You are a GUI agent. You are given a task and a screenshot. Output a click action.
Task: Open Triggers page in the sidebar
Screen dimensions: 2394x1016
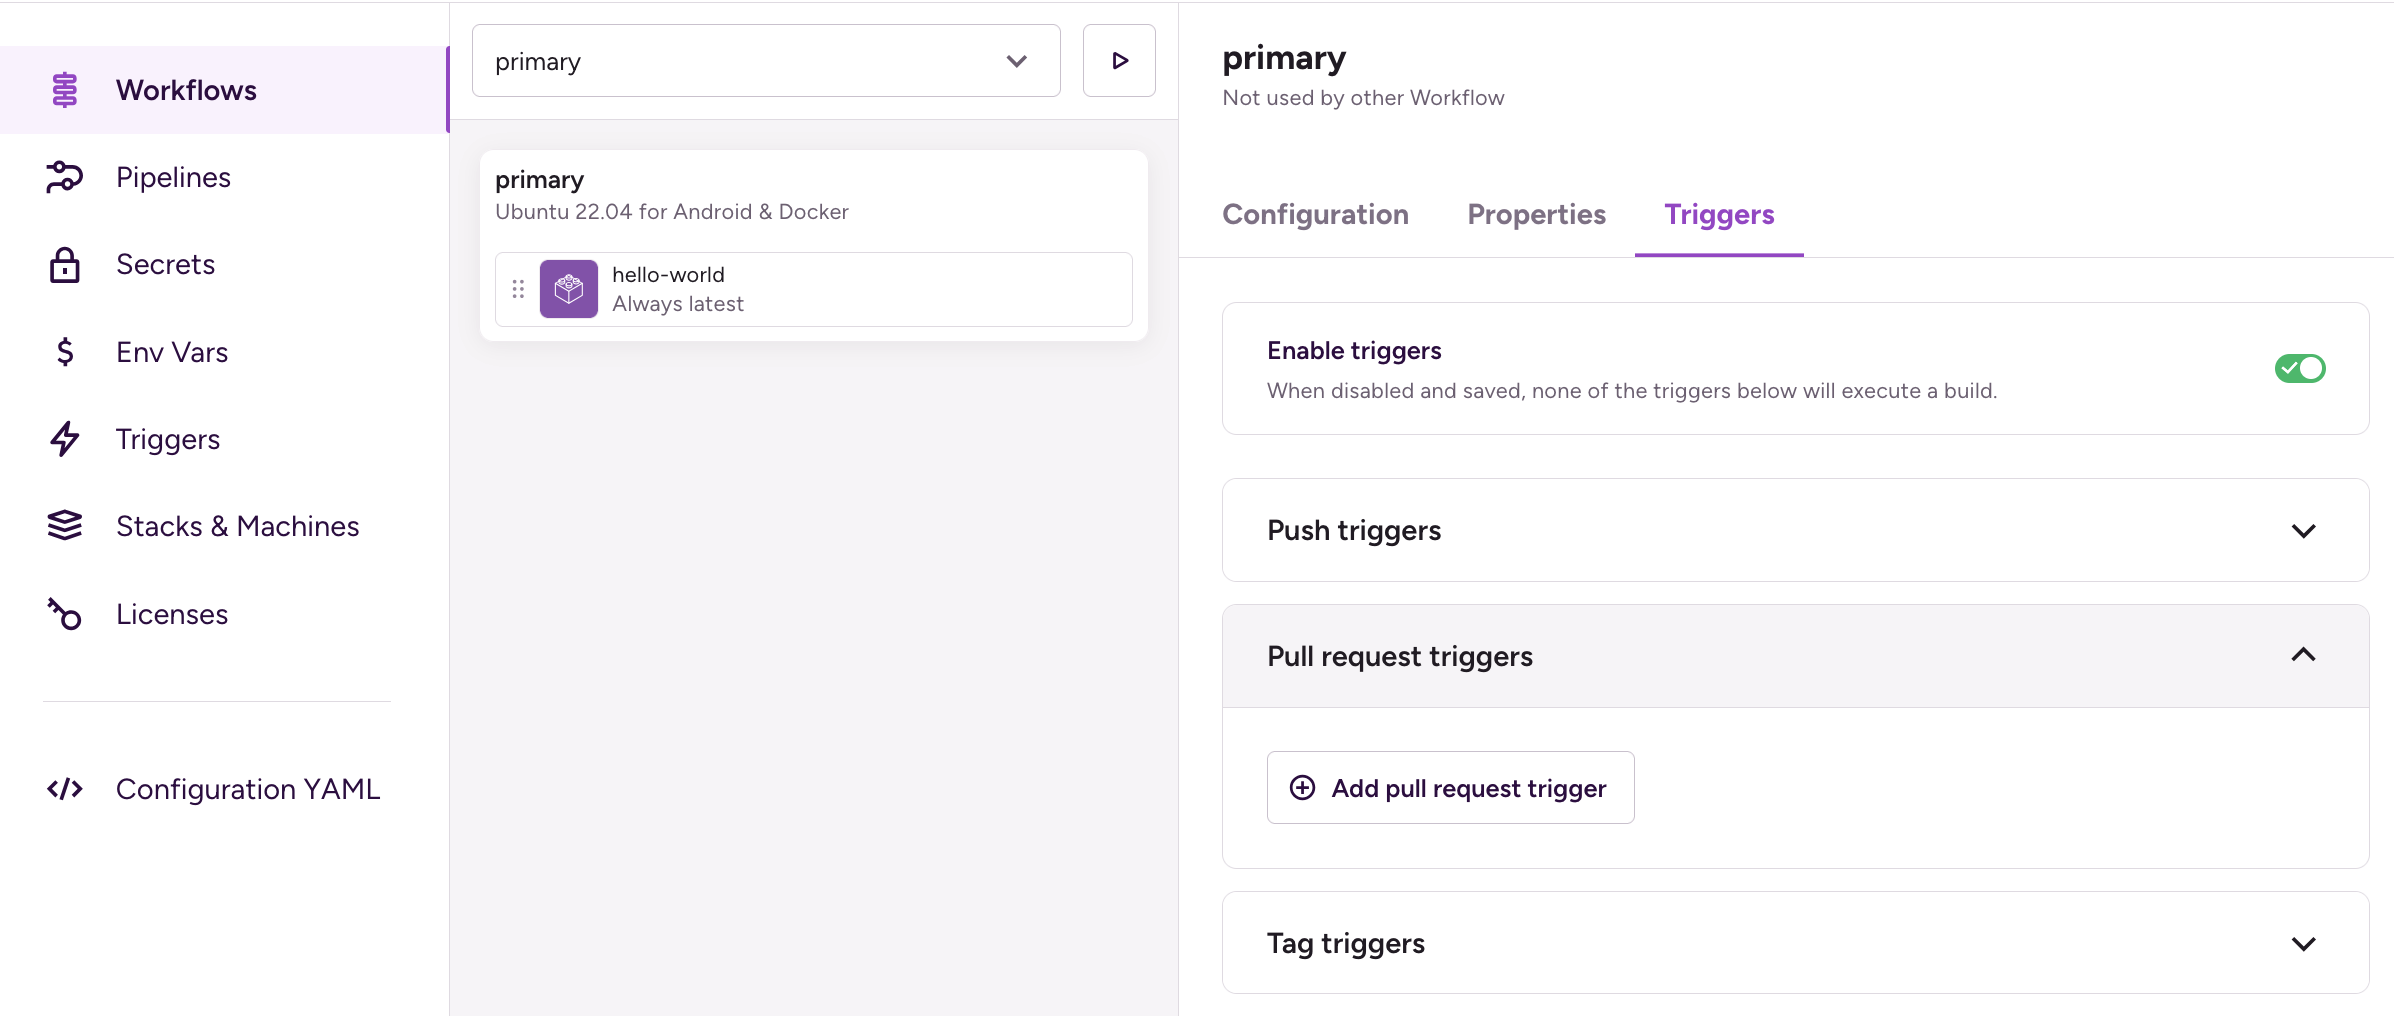pos(224,439)
